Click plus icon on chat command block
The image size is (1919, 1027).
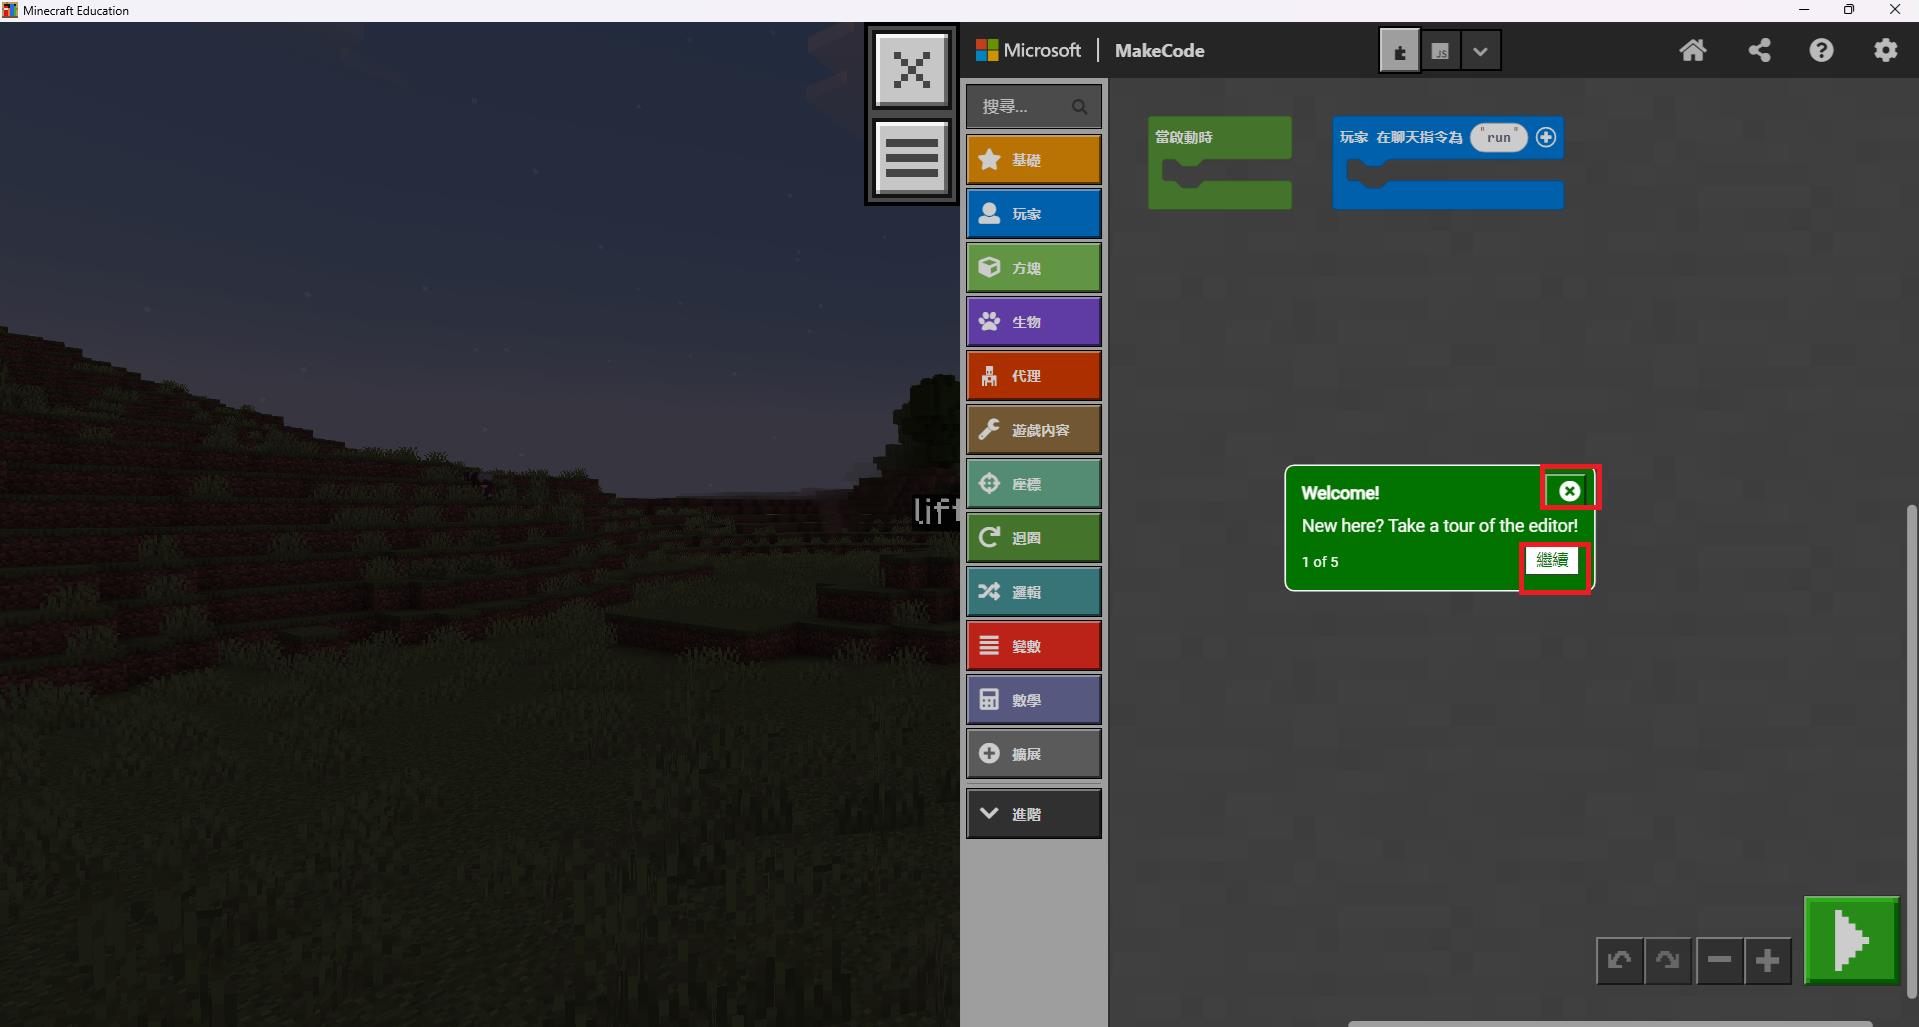(x=1546, y=137)
